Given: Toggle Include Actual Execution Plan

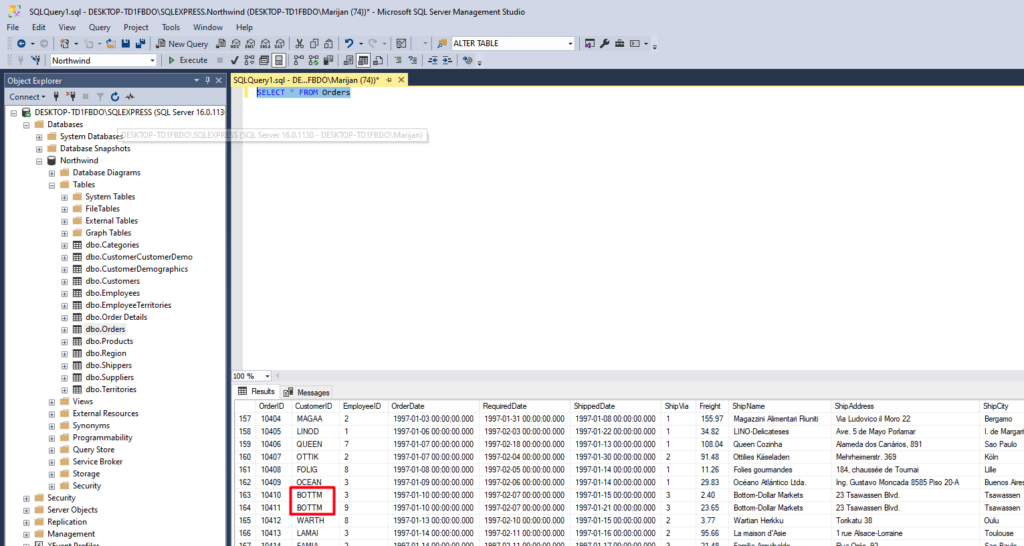Looking at the screenshot, I should point(298,60).
